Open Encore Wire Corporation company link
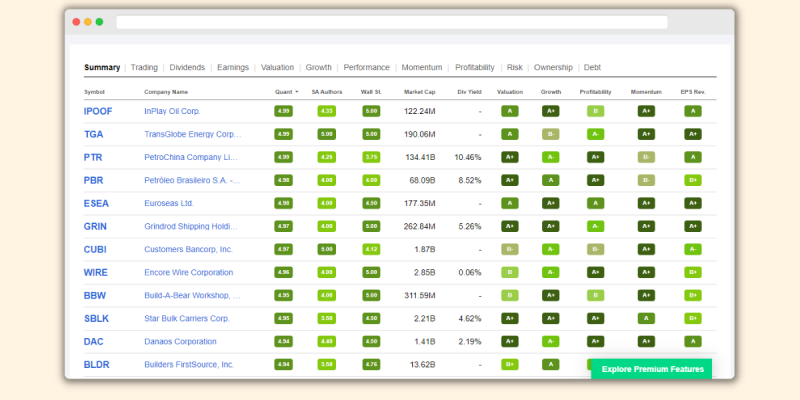Viewport: 800px width, 400px height. pyautogui.click(x=189, y=272)
